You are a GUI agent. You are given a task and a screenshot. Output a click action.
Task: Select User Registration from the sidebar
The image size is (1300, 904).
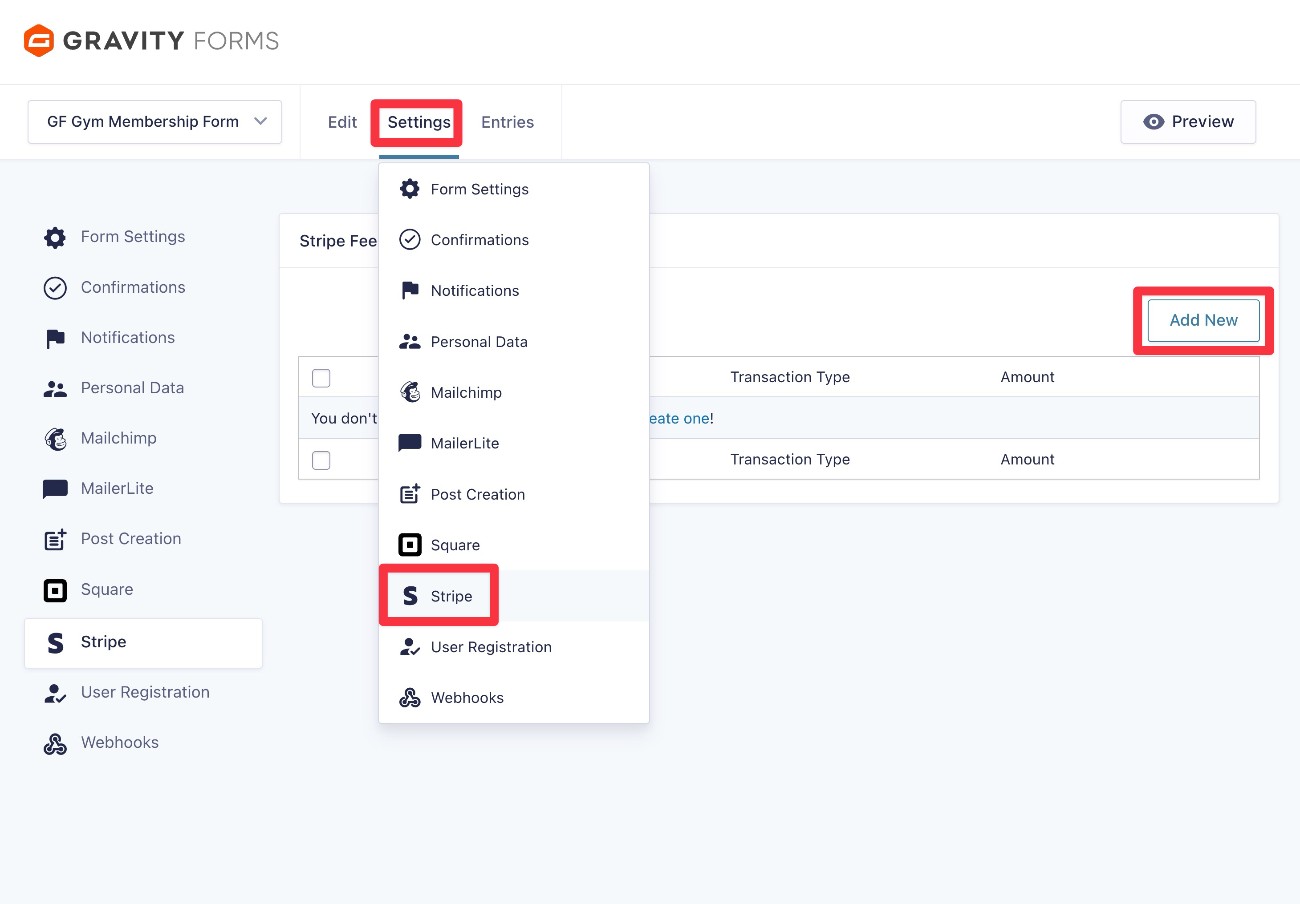(x=145, y=692)
